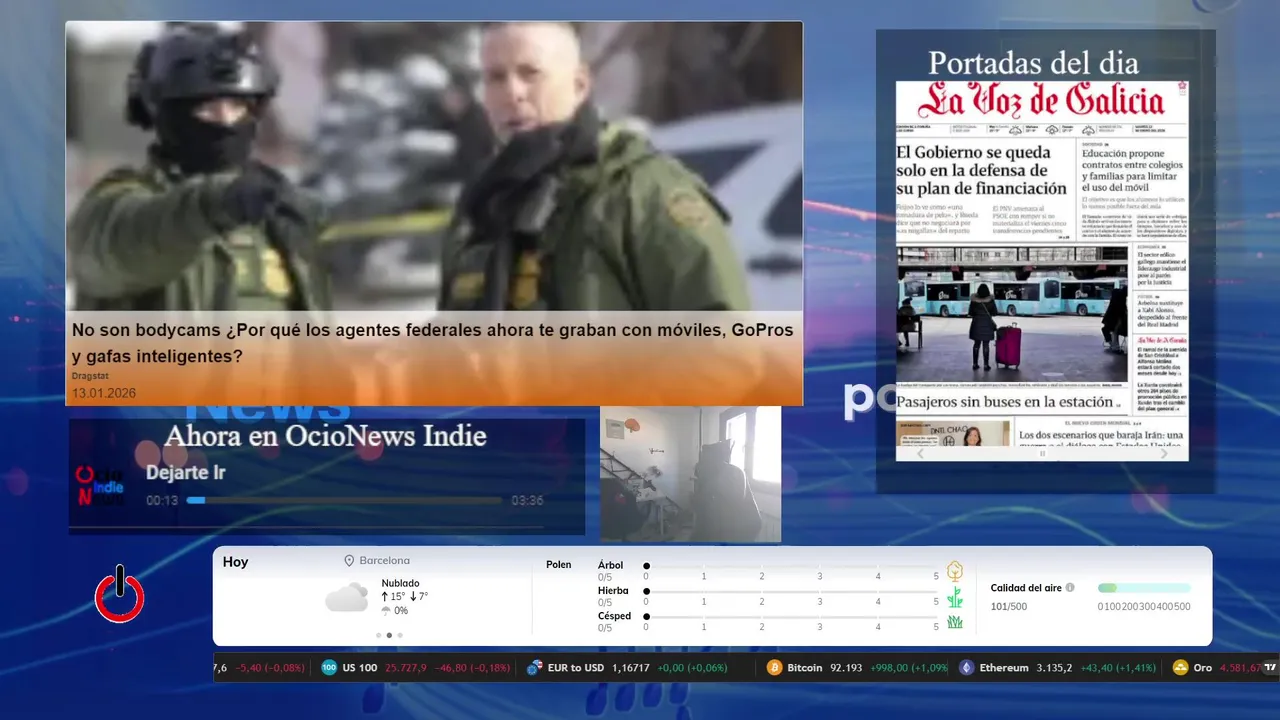Click the Bitcoin coin icon

[x=774, y=668]
